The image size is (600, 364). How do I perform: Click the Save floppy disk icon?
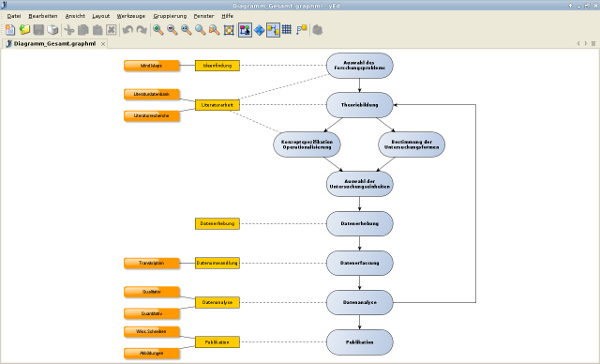click(39, 30)
